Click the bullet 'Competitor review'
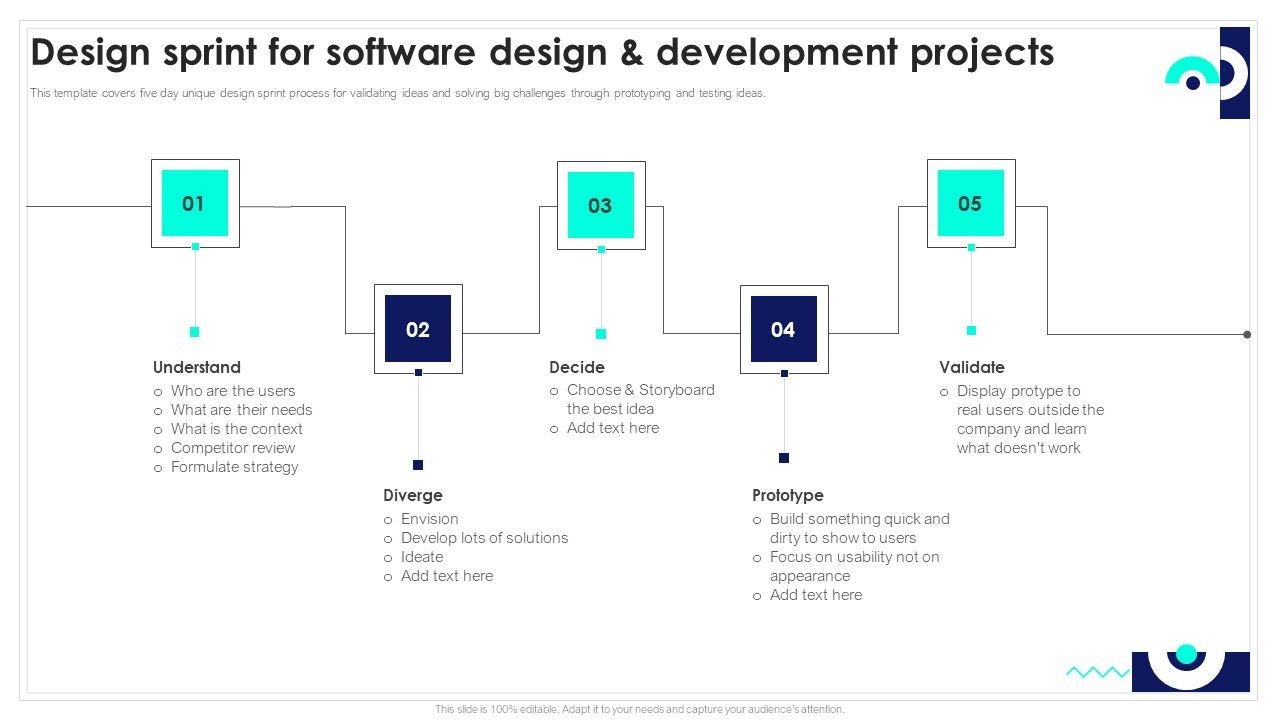This screenshot has width=1280, height=720. [233, 448]
